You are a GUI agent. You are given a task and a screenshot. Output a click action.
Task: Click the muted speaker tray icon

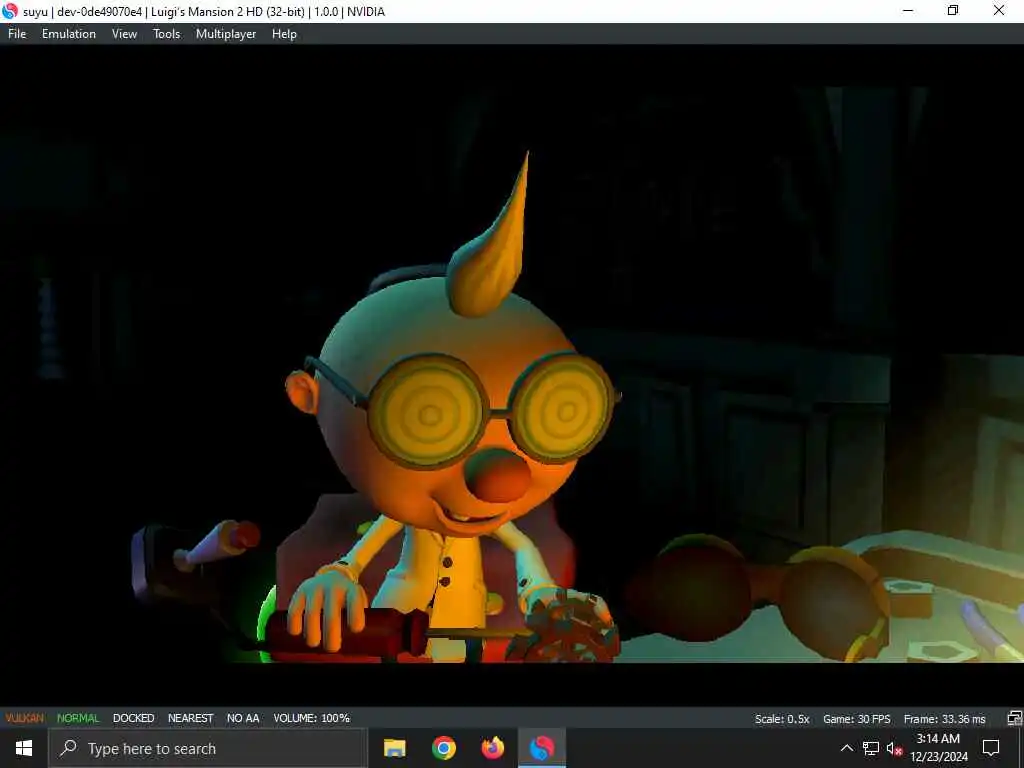[x=894, y=748]
